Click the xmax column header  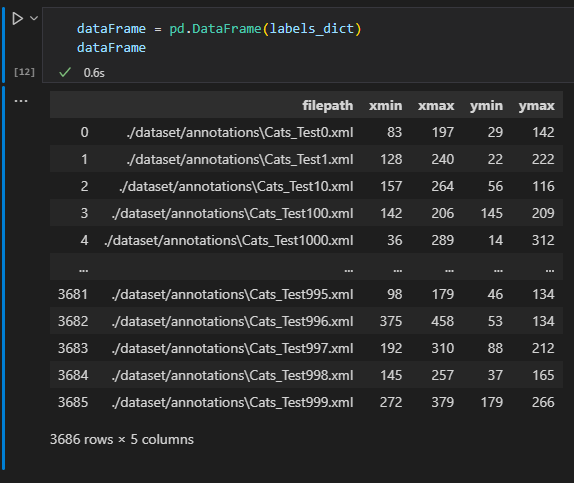[436, 105]
